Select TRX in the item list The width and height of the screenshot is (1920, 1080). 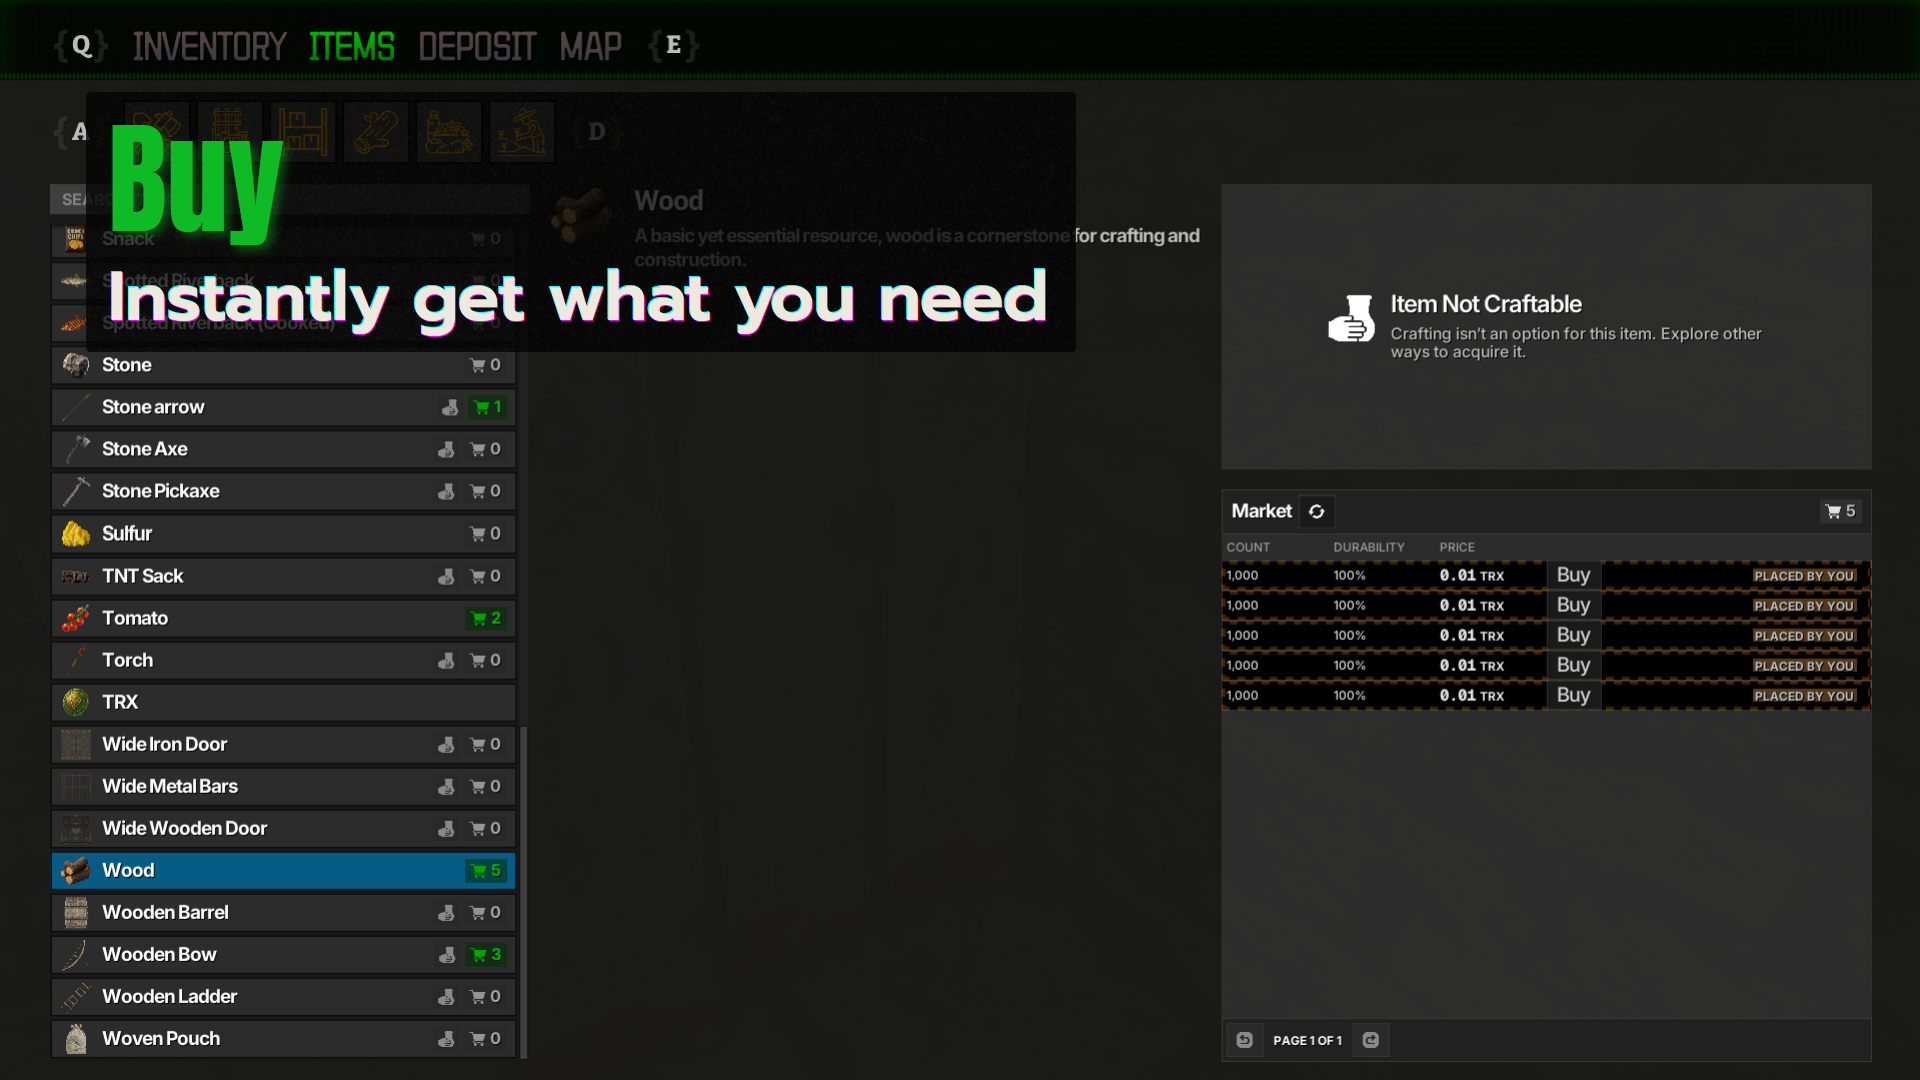(x=284, y=702)
